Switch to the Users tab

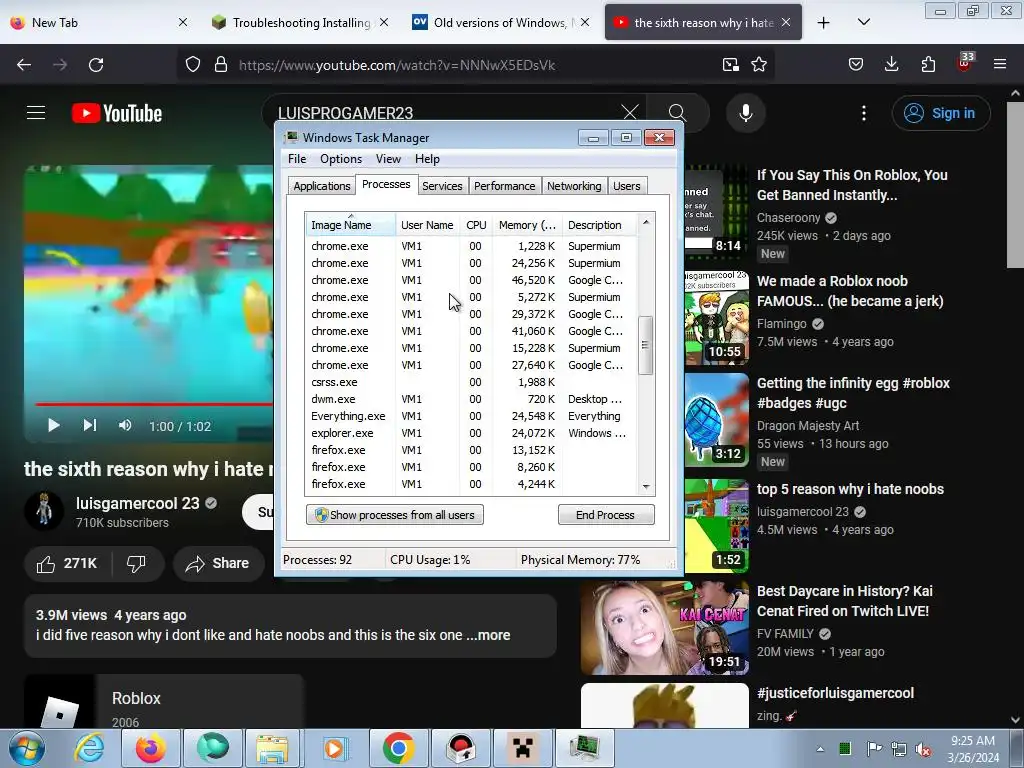click(x=626, y=186)
